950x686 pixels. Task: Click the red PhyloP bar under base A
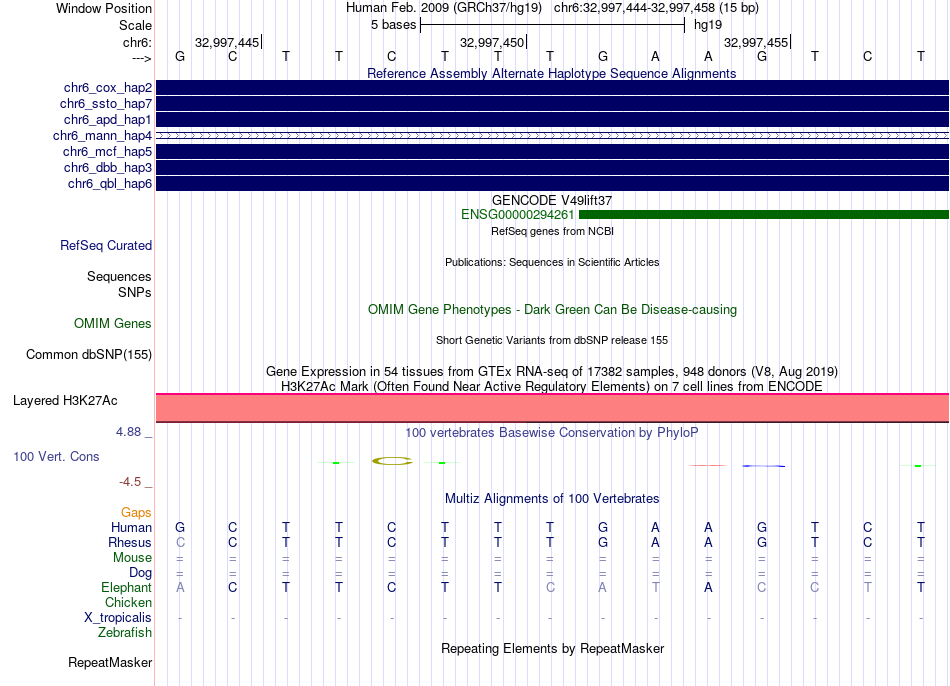pyautogui.click(x=708, y=465)
